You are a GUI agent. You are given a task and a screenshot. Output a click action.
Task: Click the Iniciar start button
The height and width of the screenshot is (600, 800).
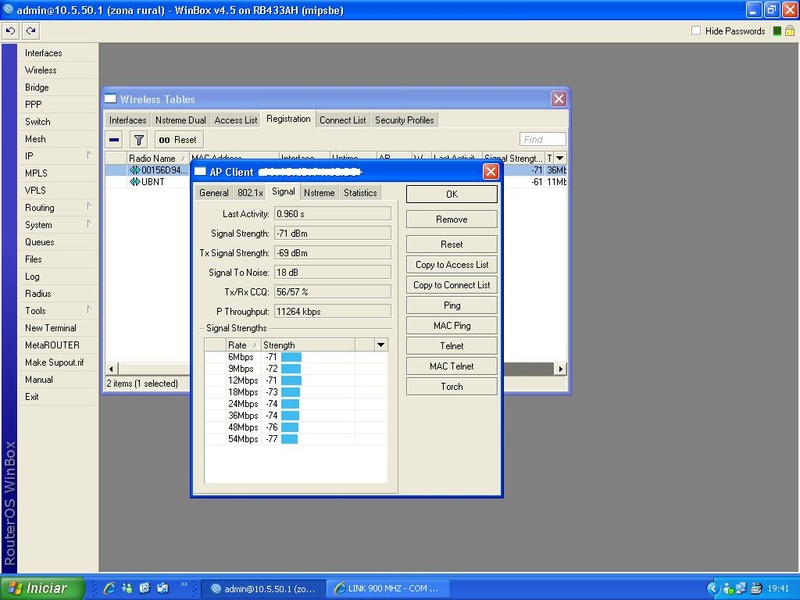(42, 588)
